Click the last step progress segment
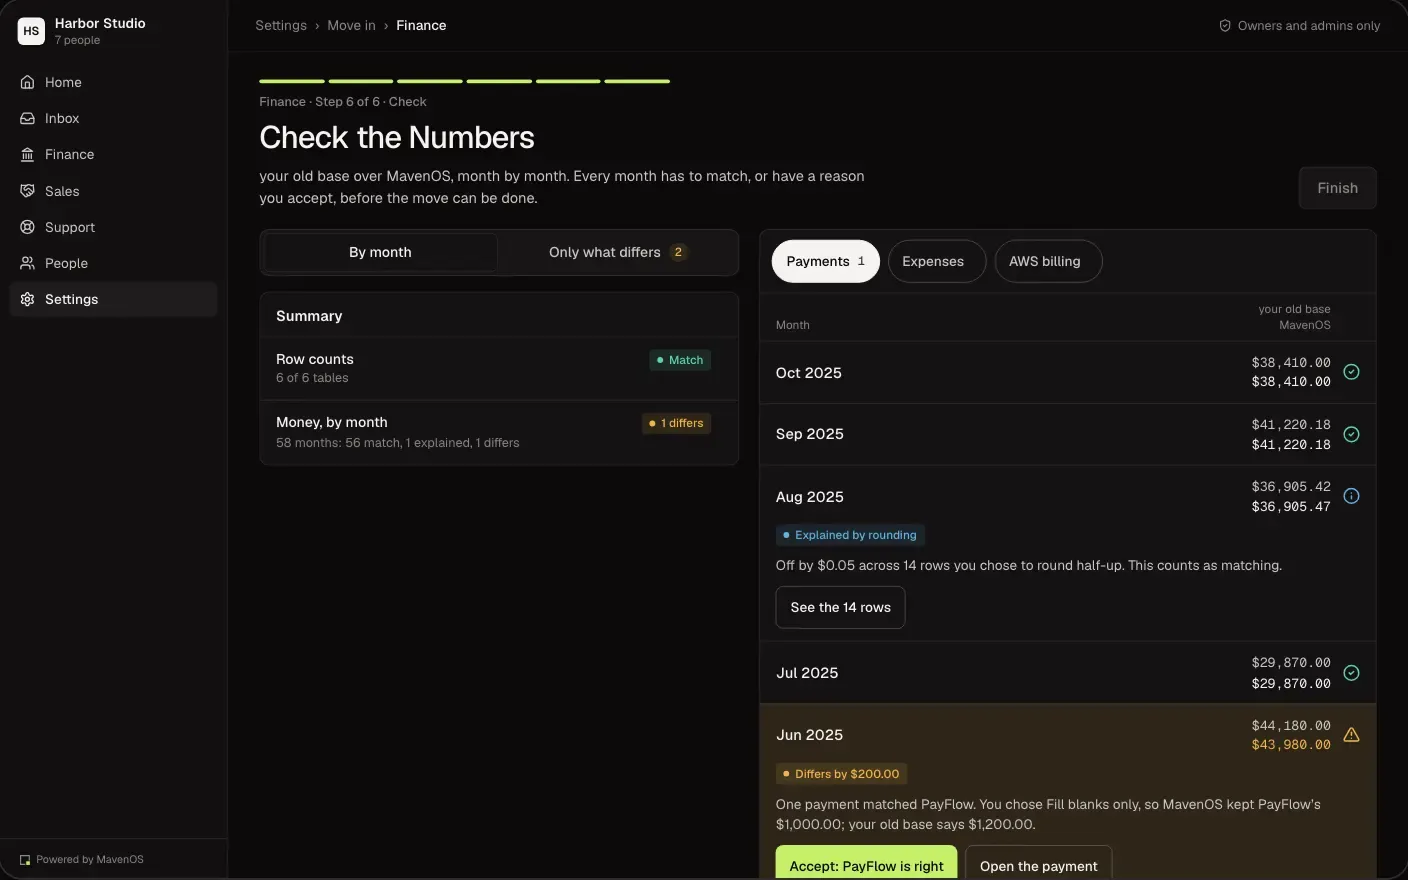1408x880 pixels. coord(637,81)
